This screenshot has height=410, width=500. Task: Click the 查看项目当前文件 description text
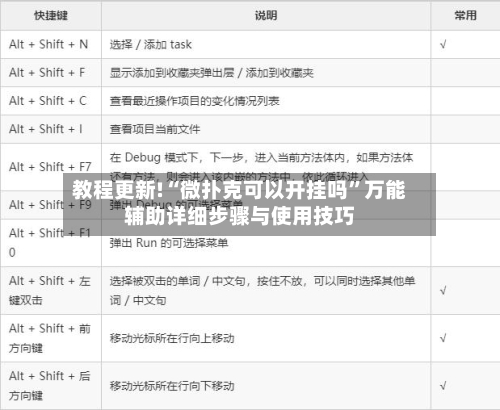point(155,129)
